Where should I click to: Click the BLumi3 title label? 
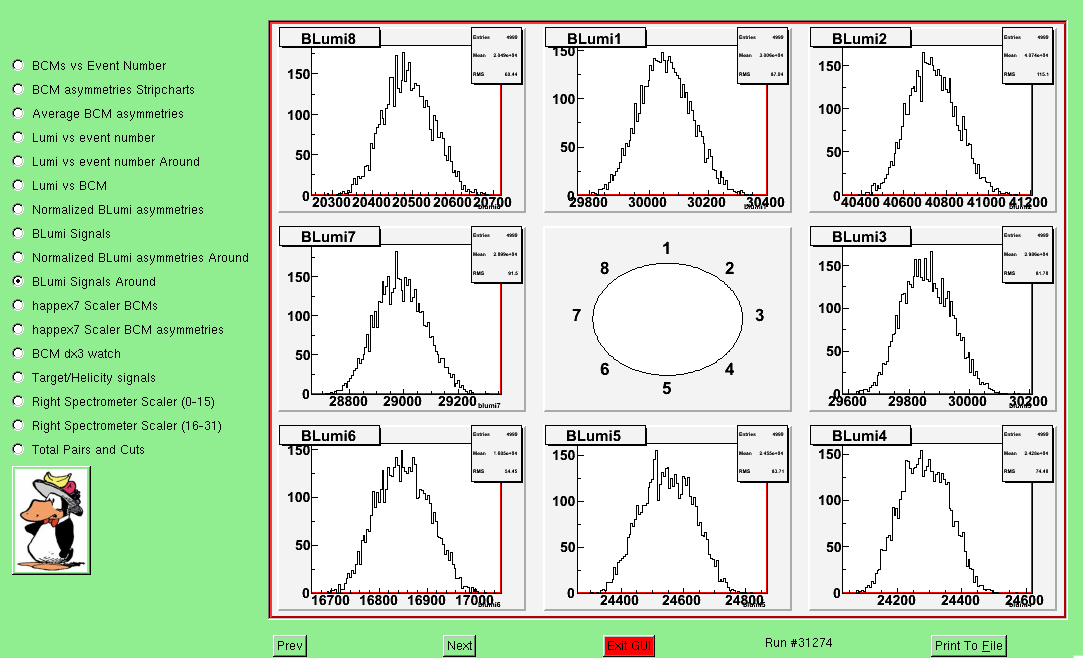pos(861,237)
